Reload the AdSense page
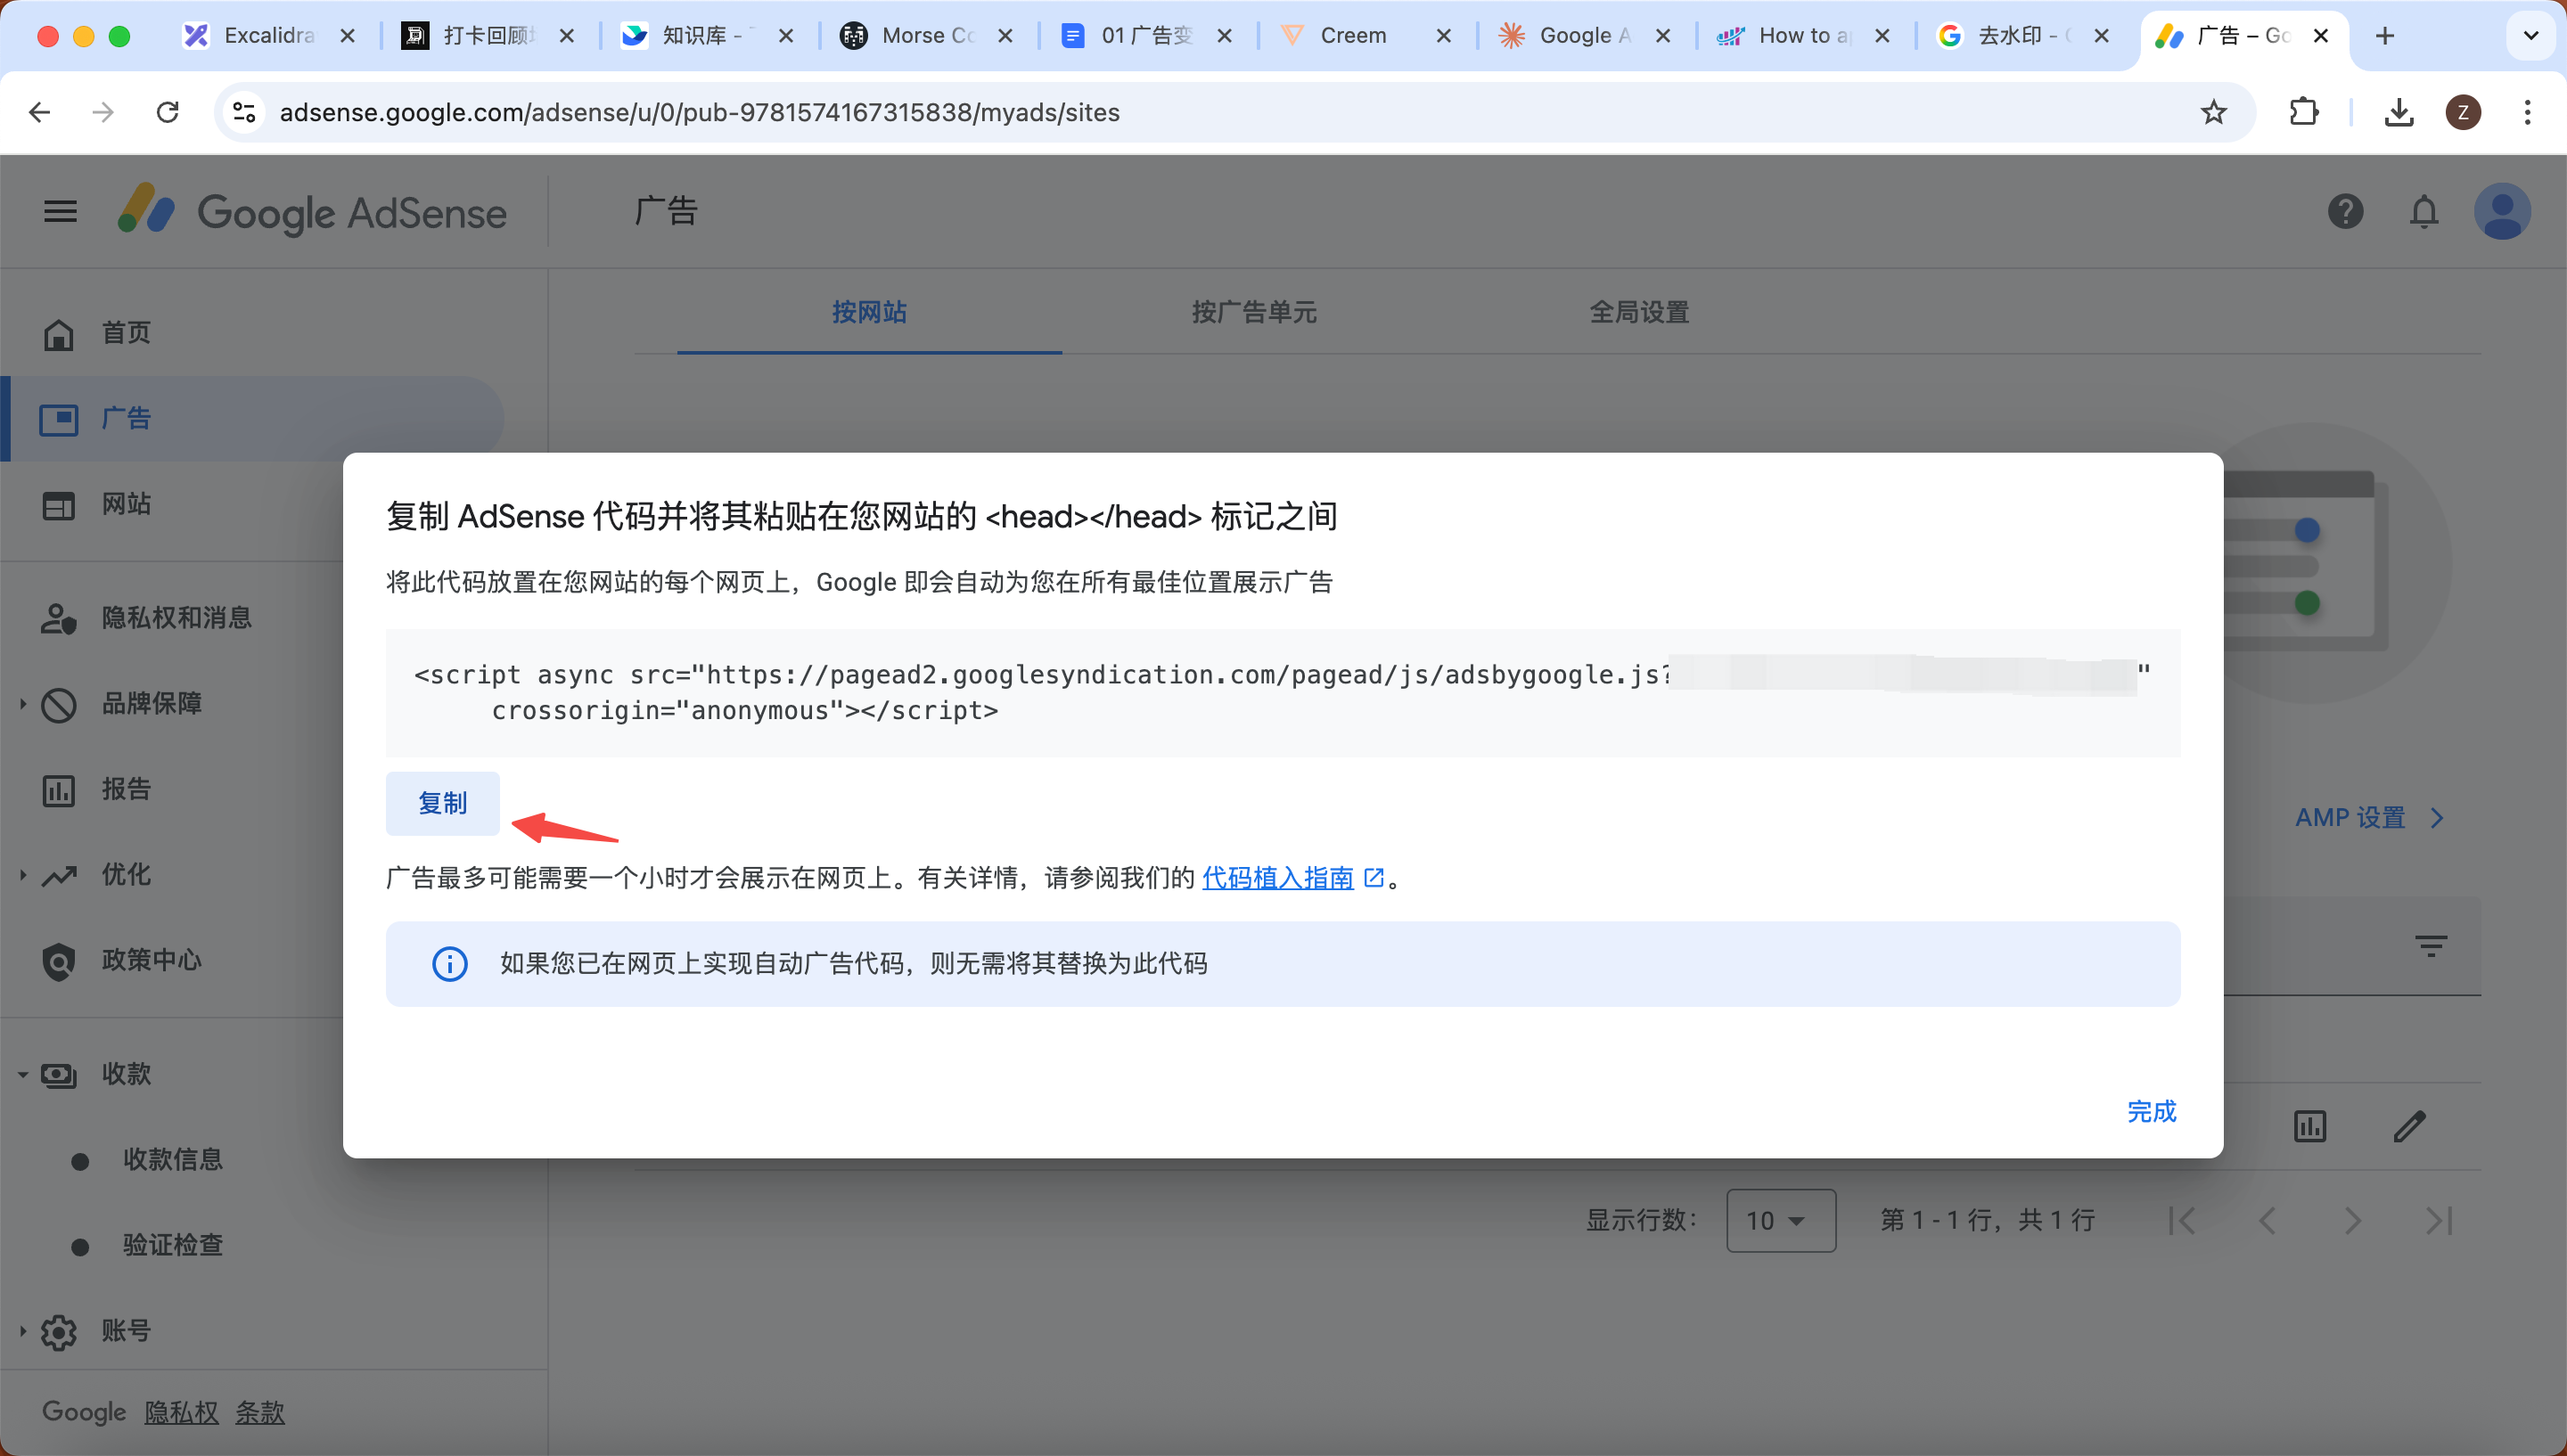The width and height of the screenshot is (2567, 1456). click(x=168, y=112)
